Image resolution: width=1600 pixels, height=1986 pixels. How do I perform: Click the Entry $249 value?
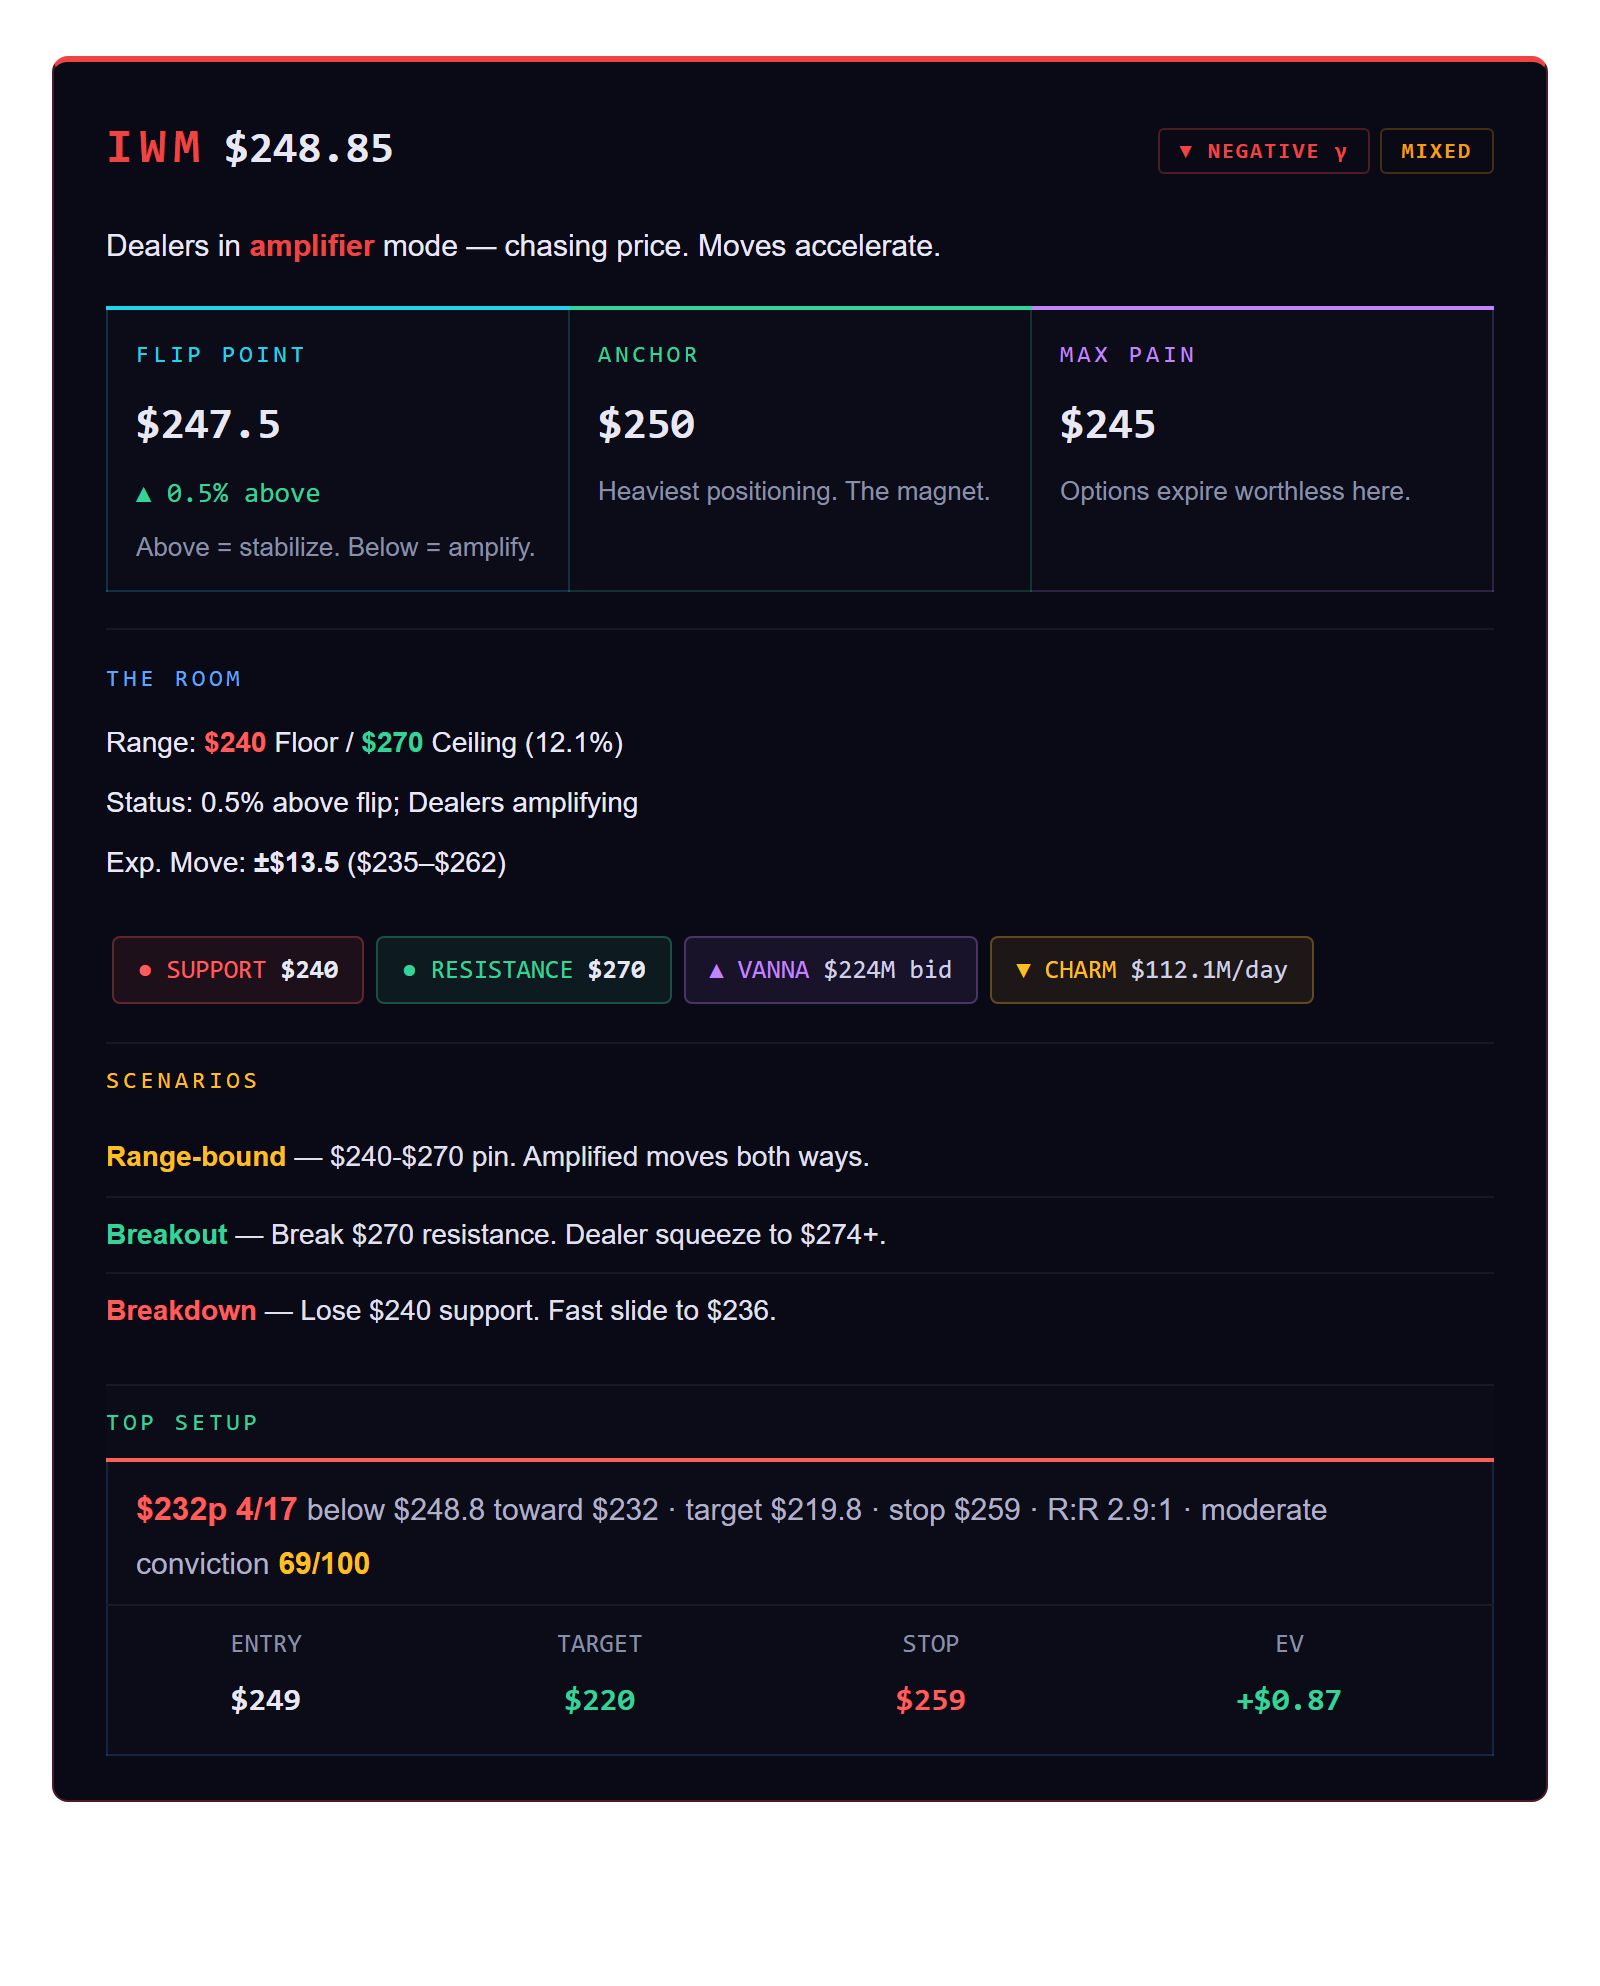tap(265, 1700)
